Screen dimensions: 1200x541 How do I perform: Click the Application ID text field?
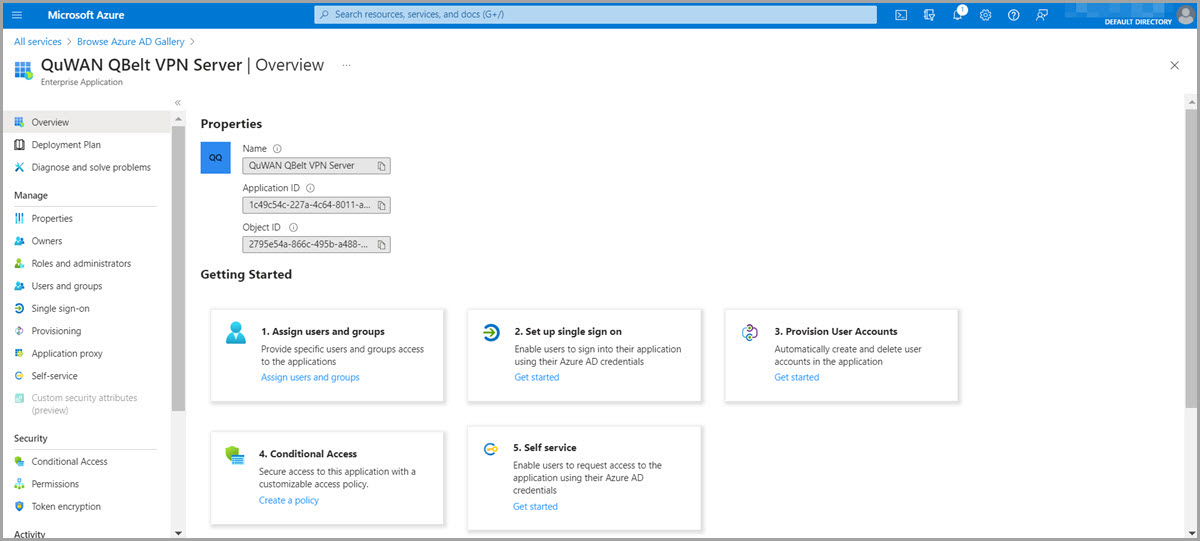click(316, 205)
